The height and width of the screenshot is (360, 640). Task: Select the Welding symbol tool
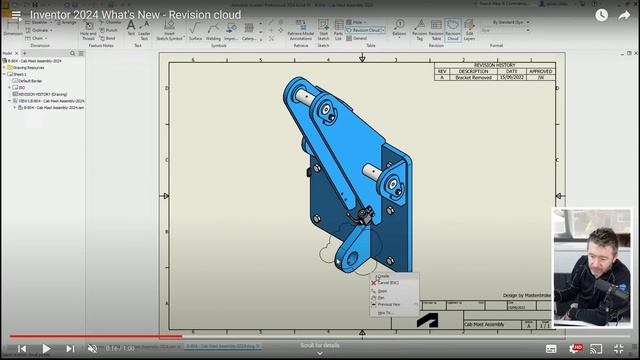pos(213,31)
